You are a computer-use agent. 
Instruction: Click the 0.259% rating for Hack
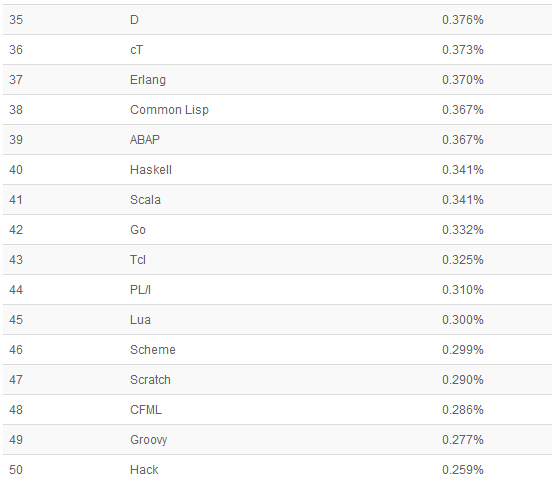point(463,470)
